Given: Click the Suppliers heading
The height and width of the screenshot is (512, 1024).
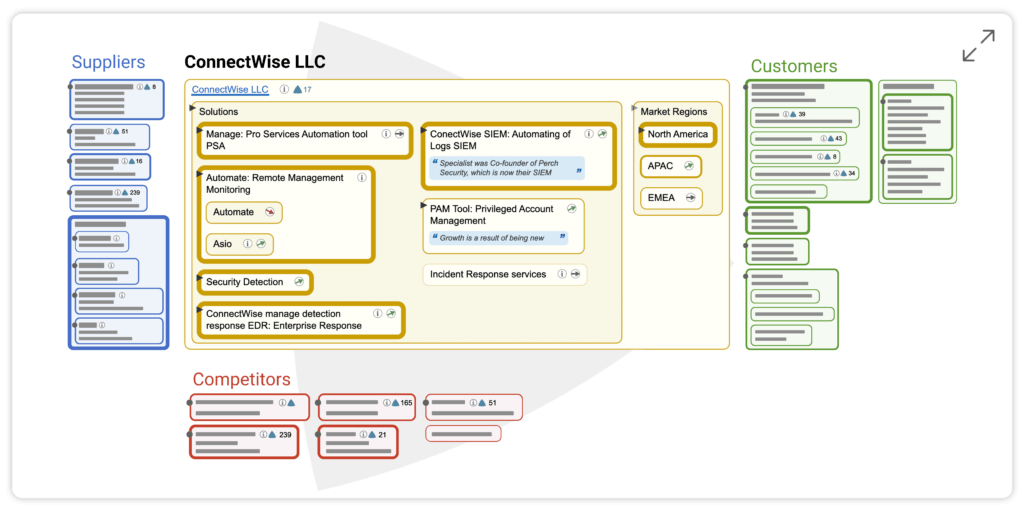Looking at the screenshot, I should pyautogui.click(x=108, y=62).
